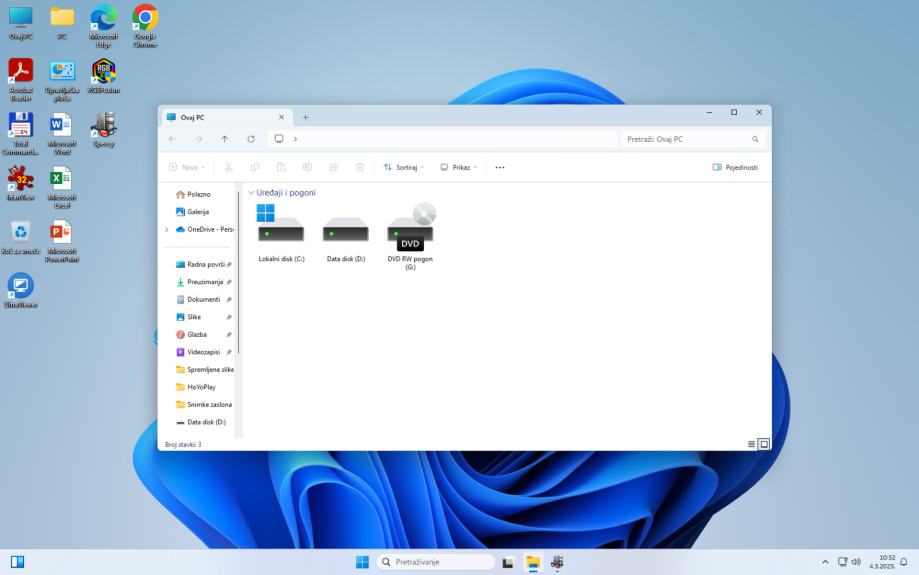Open Microsoft Edge desktop shortcut
This screenshot has width=919, height=575.
click(103, 25)
